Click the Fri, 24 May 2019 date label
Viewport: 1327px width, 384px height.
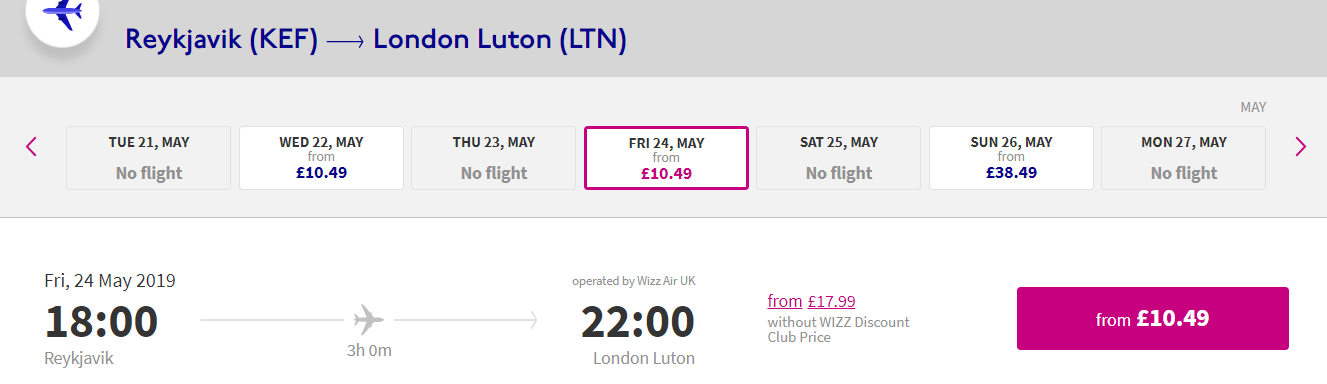click(x=110, y=281)
